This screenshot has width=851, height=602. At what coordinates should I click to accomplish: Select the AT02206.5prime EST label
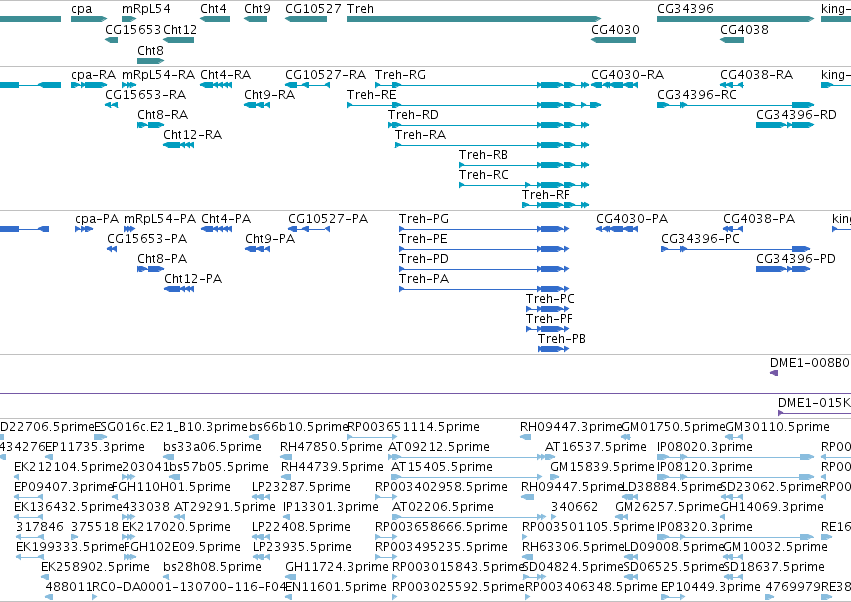click(x=443, y=507)
